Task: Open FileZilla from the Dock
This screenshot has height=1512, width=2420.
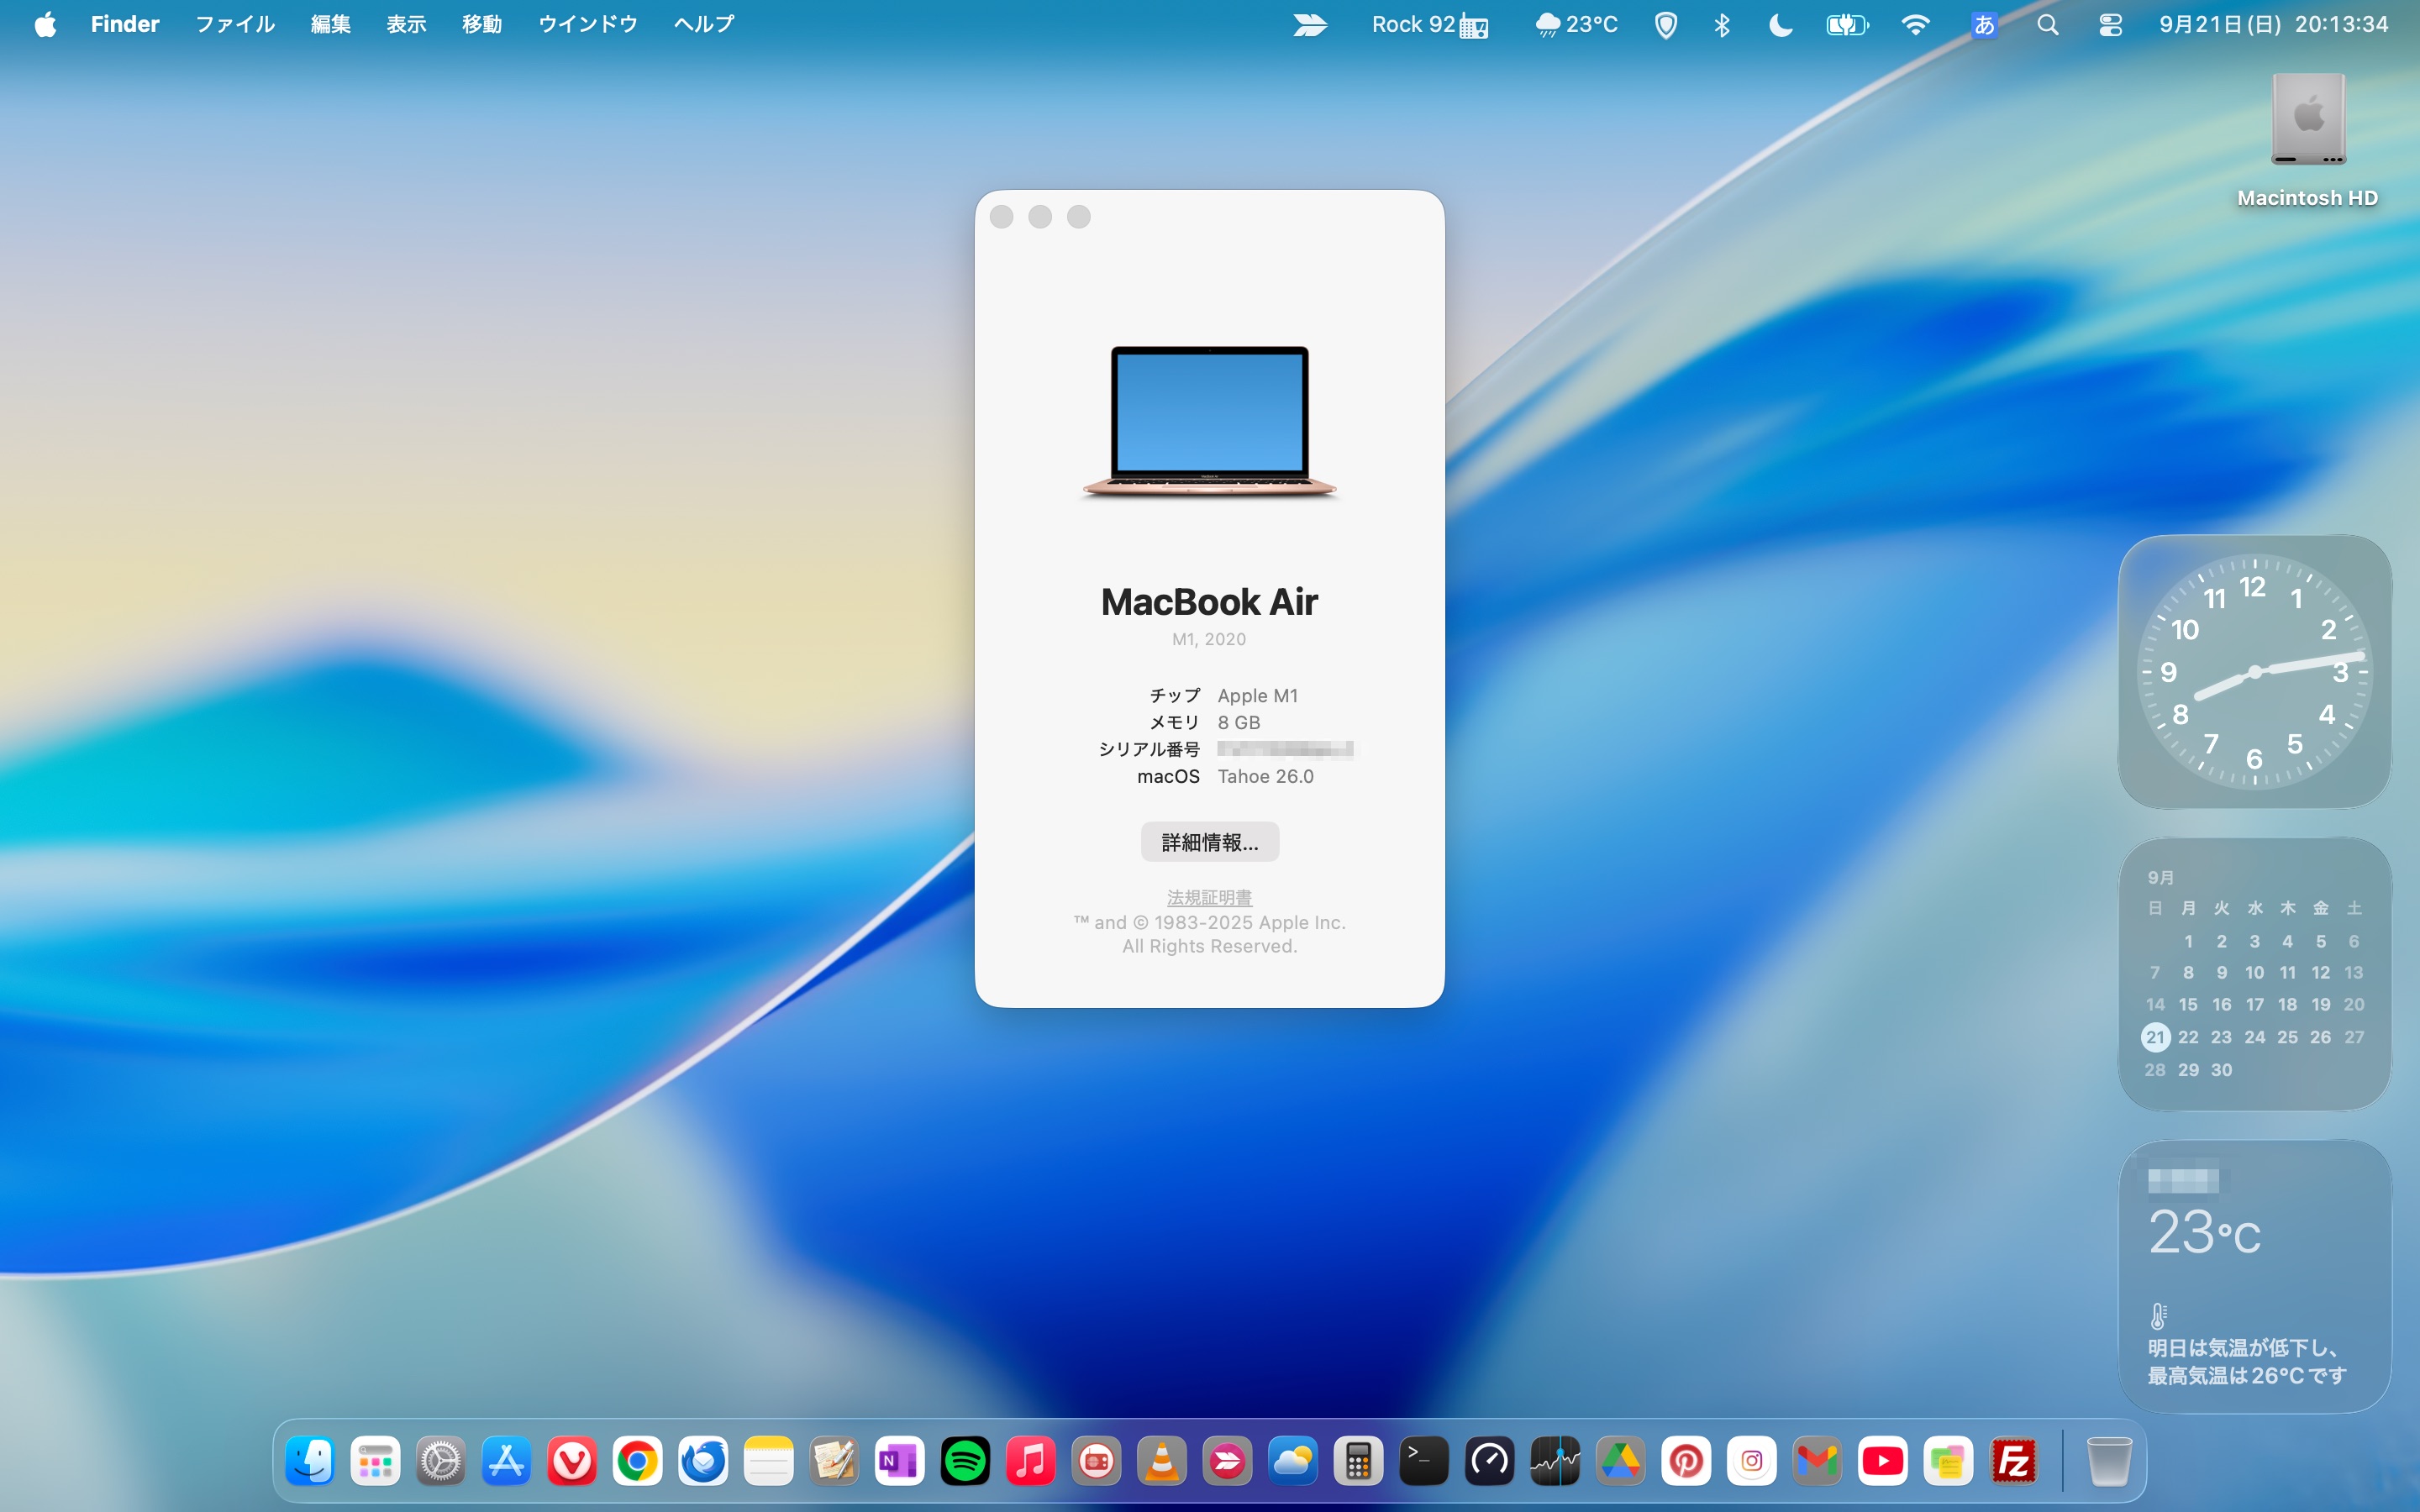Action: 2013,1462
